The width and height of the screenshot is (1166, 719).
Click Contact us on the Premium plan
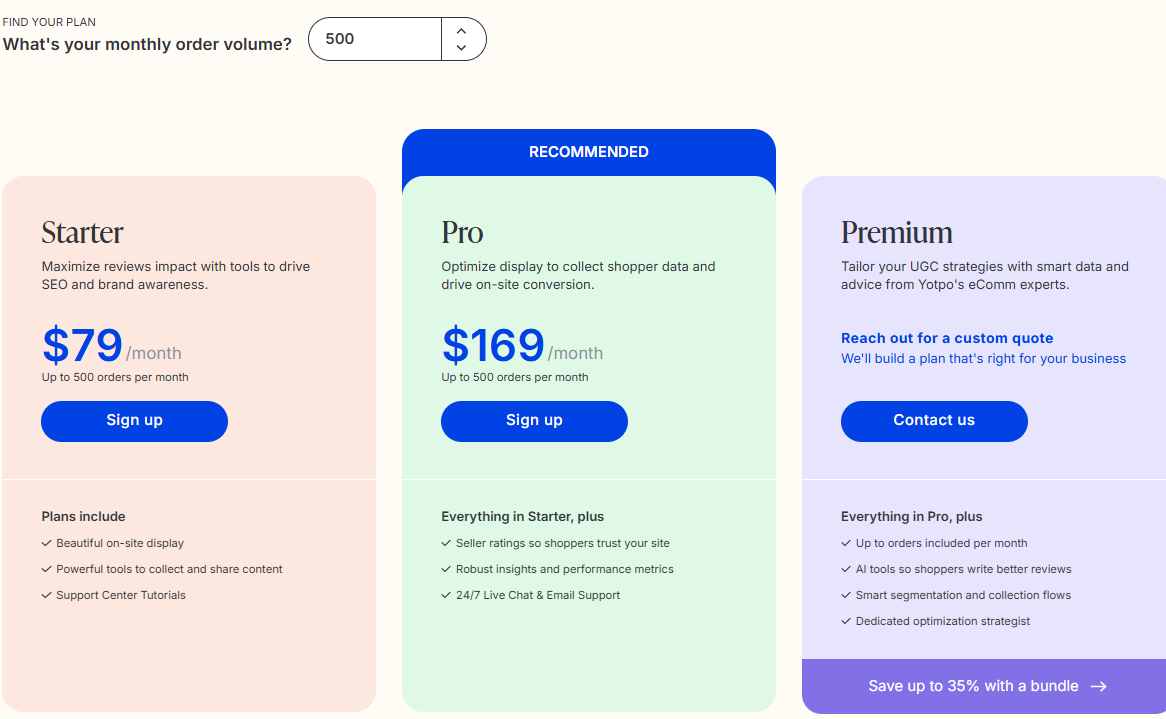933,420
